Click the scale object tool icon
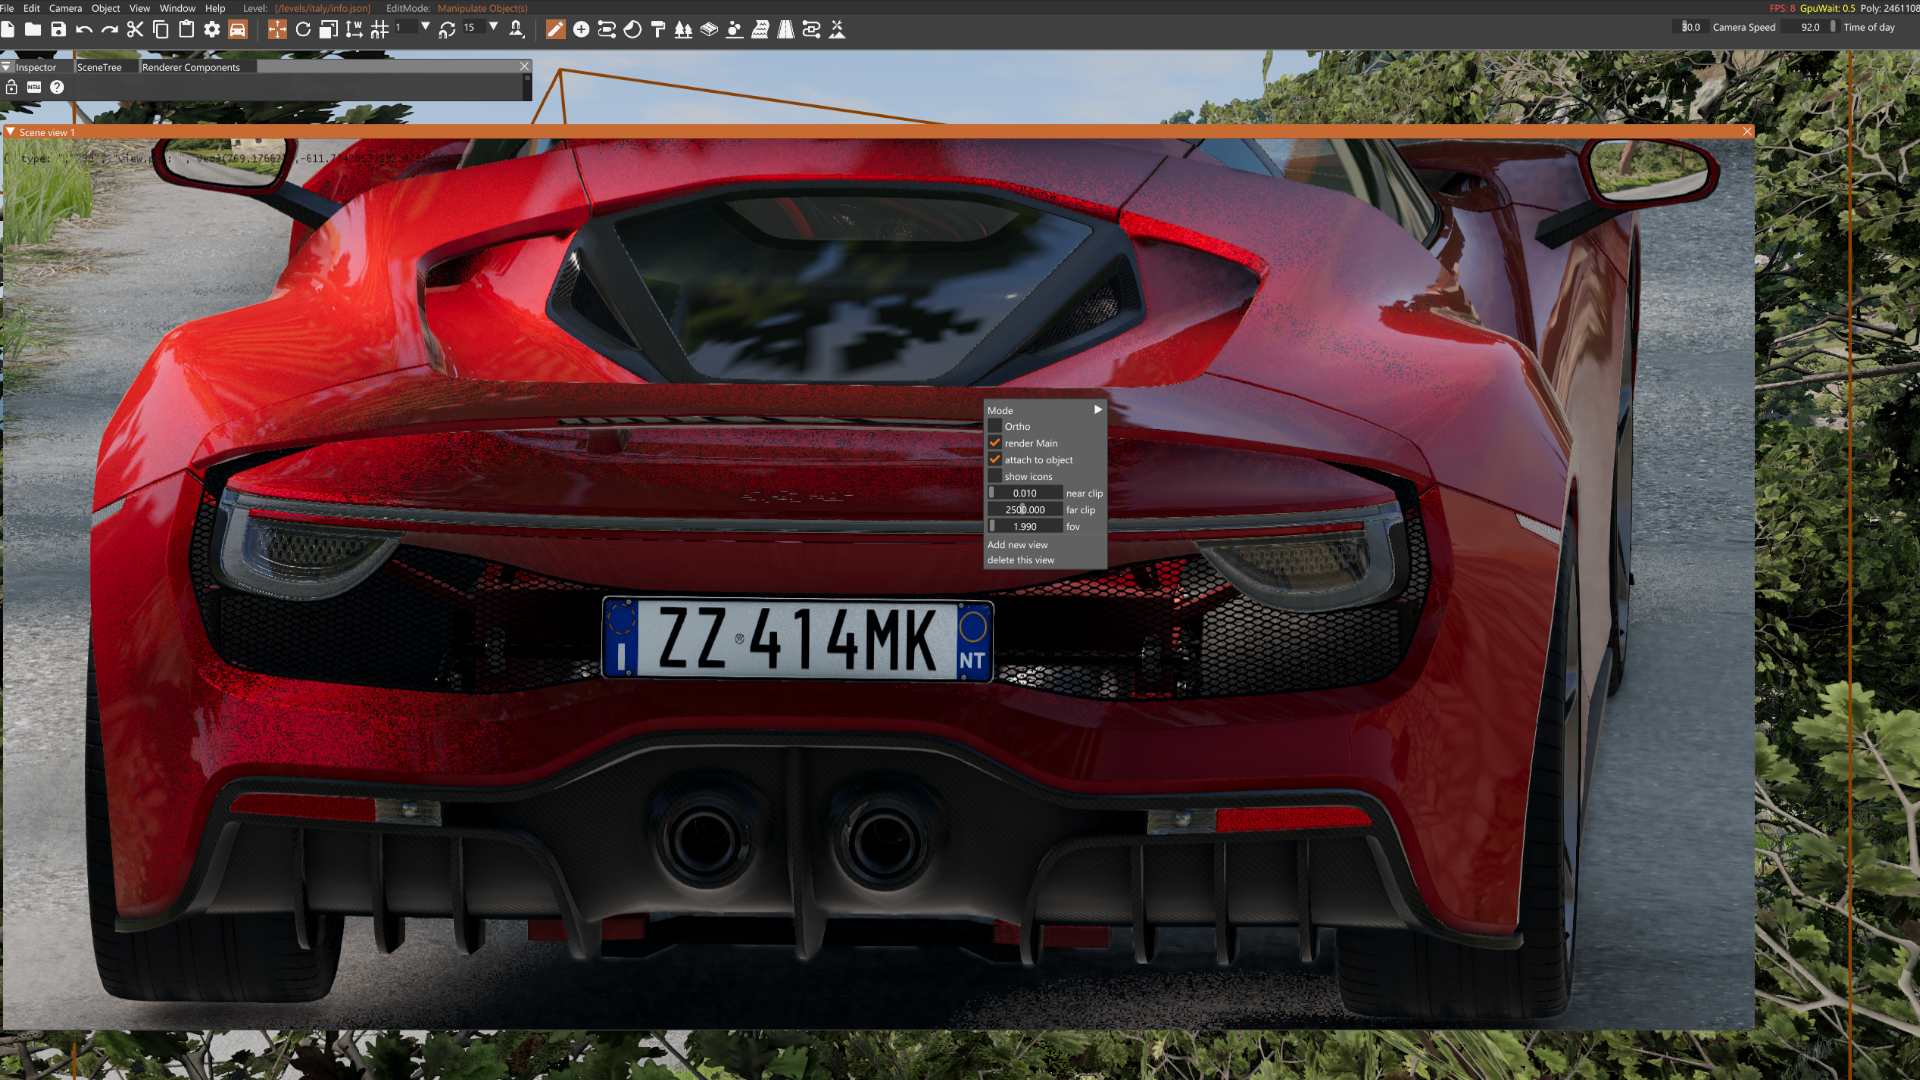The image size is (1920, 1080). point(328,29)
